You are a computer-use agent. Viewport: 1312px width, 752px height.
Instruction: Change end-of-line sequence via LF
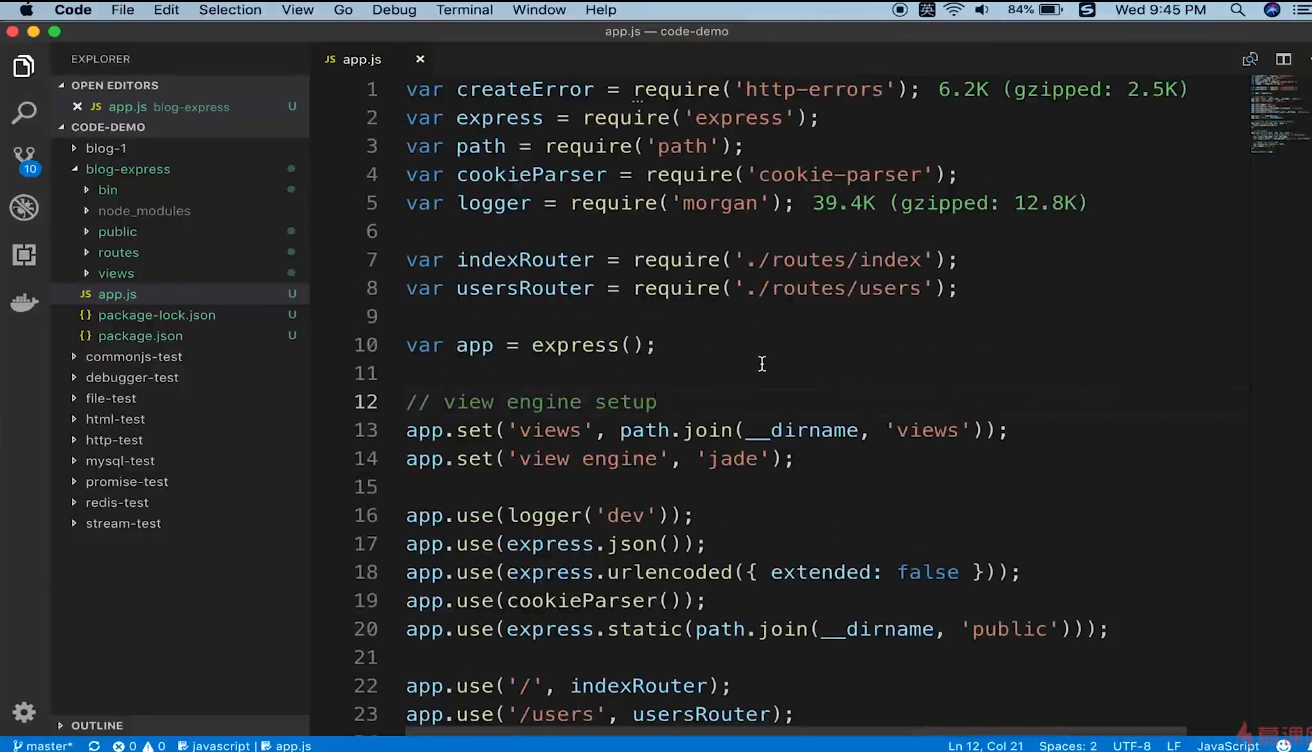[x=1174, y=745]
